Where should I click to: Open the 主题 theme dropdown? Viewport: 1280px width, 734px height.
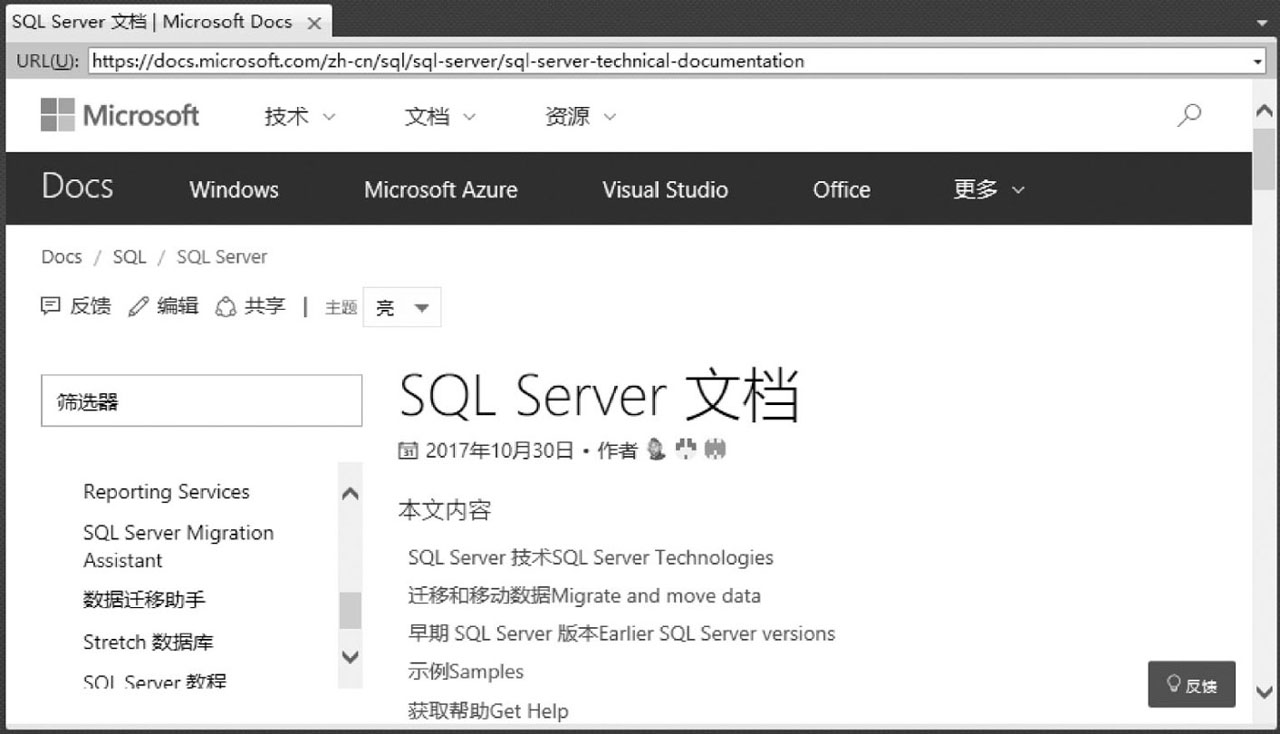click(x=402, y=308)
